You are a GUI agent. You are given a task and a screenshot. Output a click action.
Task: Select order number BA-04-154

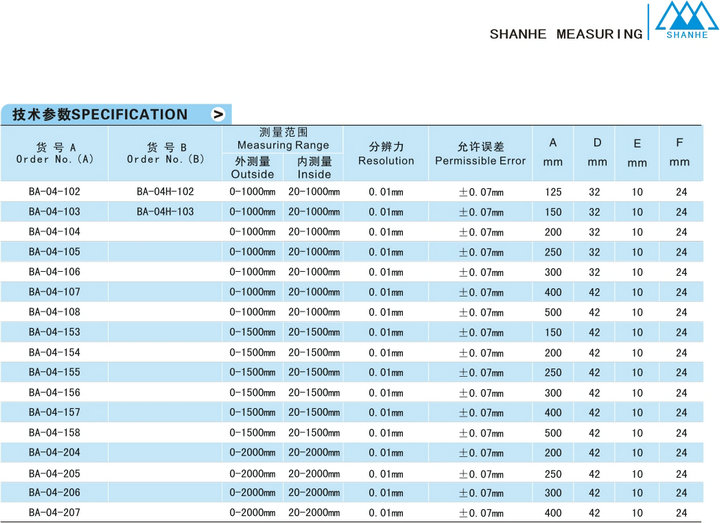[x=54, y=352]
